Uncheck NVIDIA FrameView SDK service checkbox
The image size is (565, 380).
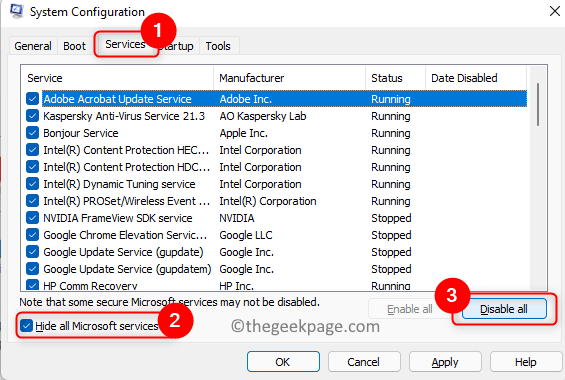[x=32, y=218]
